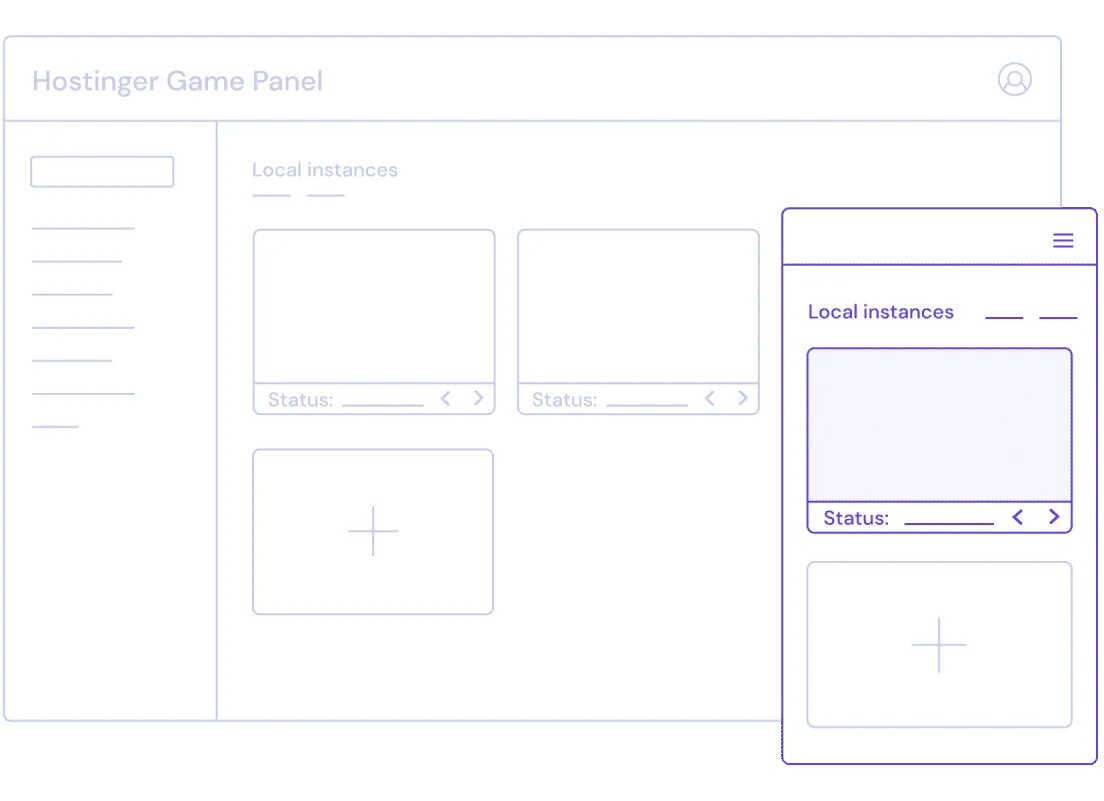Select the first desktop instance preview
This screenshot has height=801, width=1104.
click(x=374, y=306)
